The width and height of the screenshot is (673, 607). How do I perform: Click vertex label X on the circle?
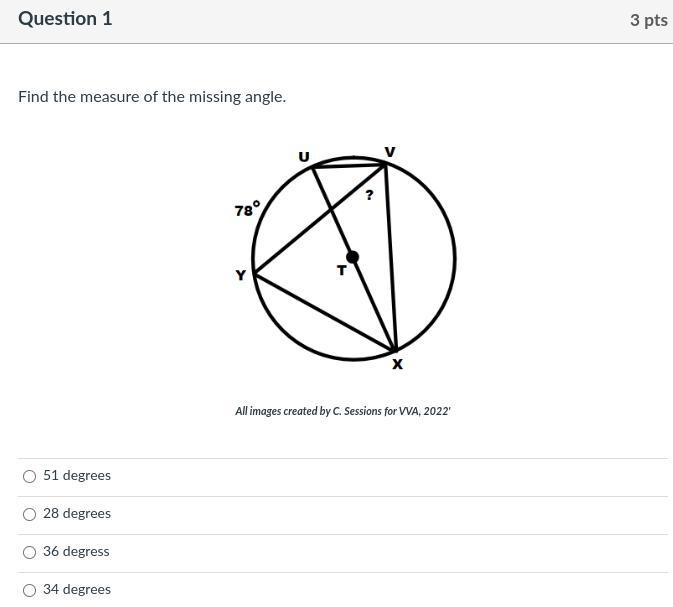(x=398, y=364)
